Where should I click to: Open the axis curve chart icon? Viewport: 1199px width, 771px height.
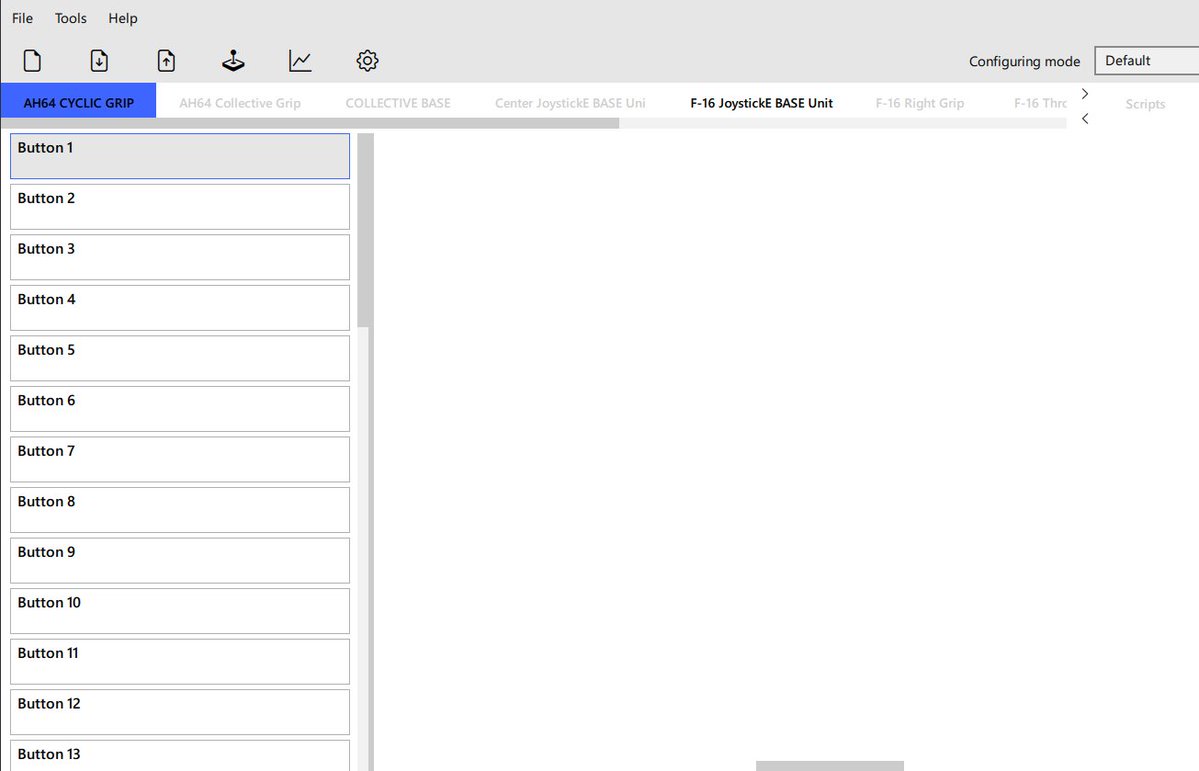coord(300,60)
